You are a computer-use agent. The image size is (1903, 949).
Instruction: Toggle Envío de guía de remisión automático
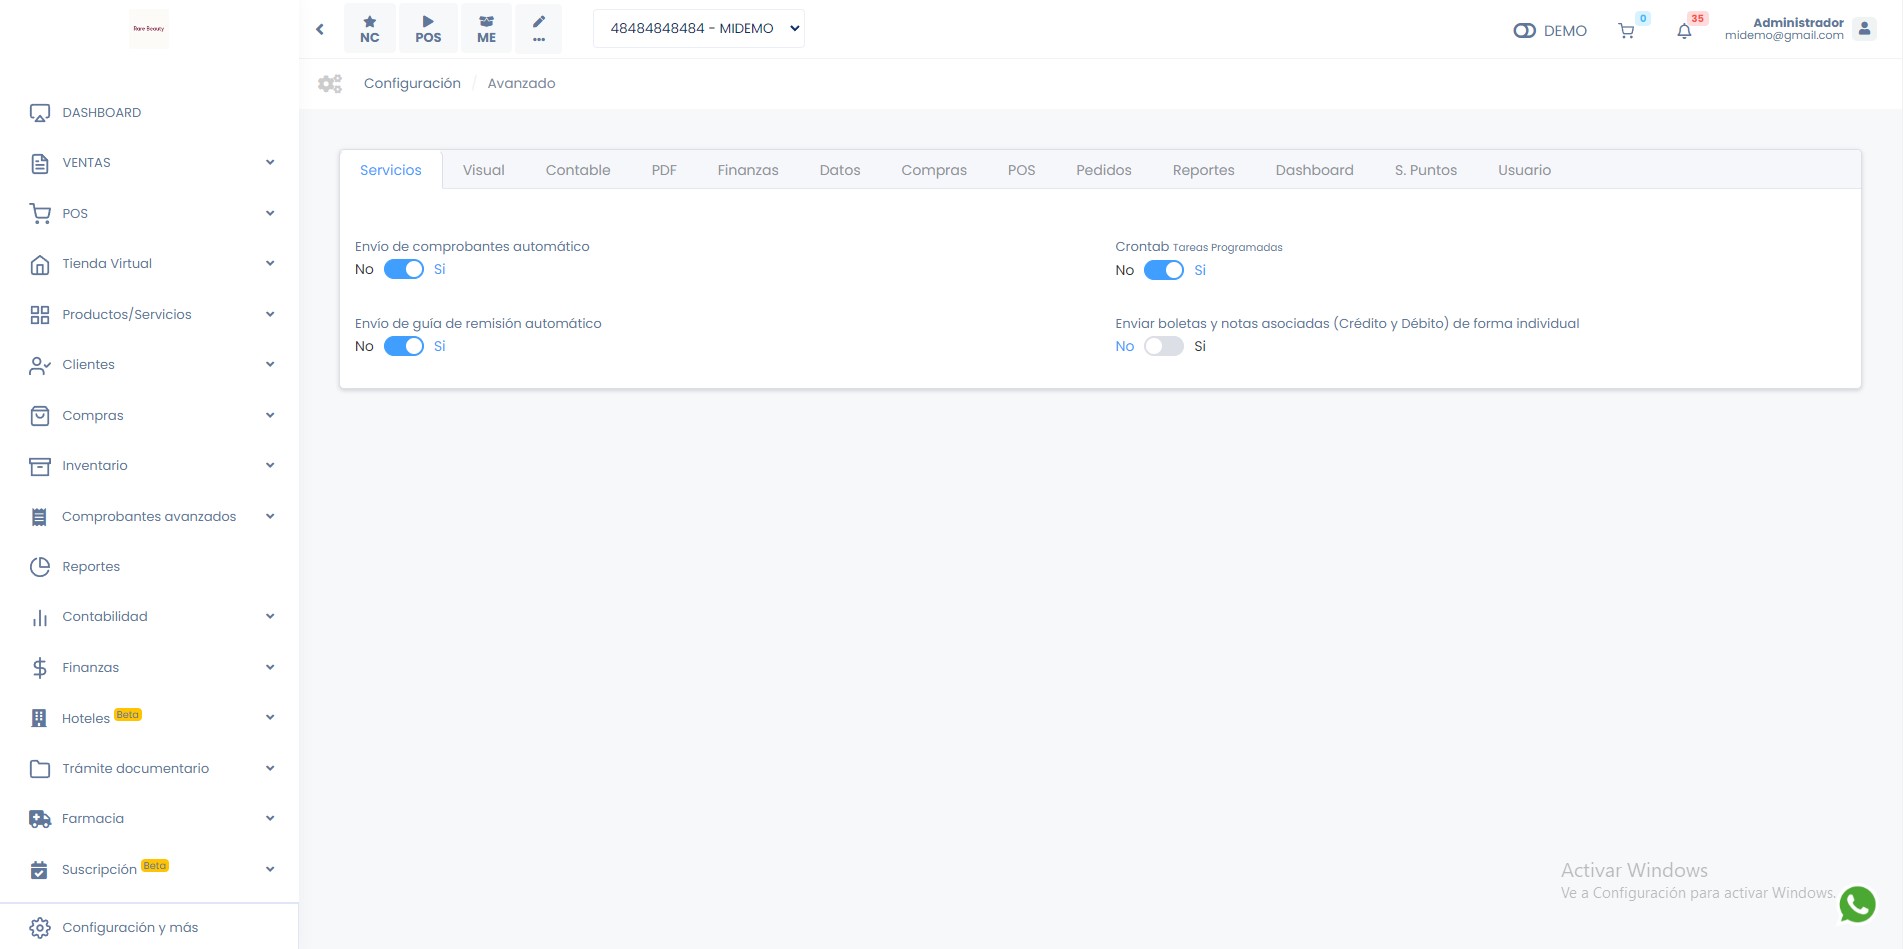pos(404,346)
